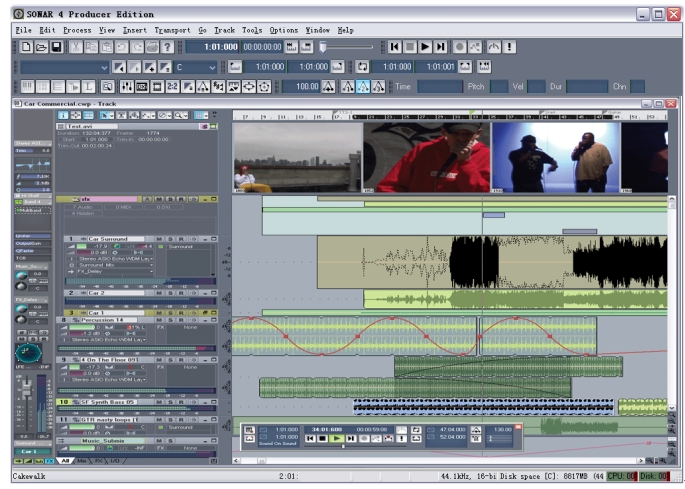This screenshot has height=489, width=685.
Task: Toggle loop on/off in the loop toolbar
Action: [x=362, y=67]
